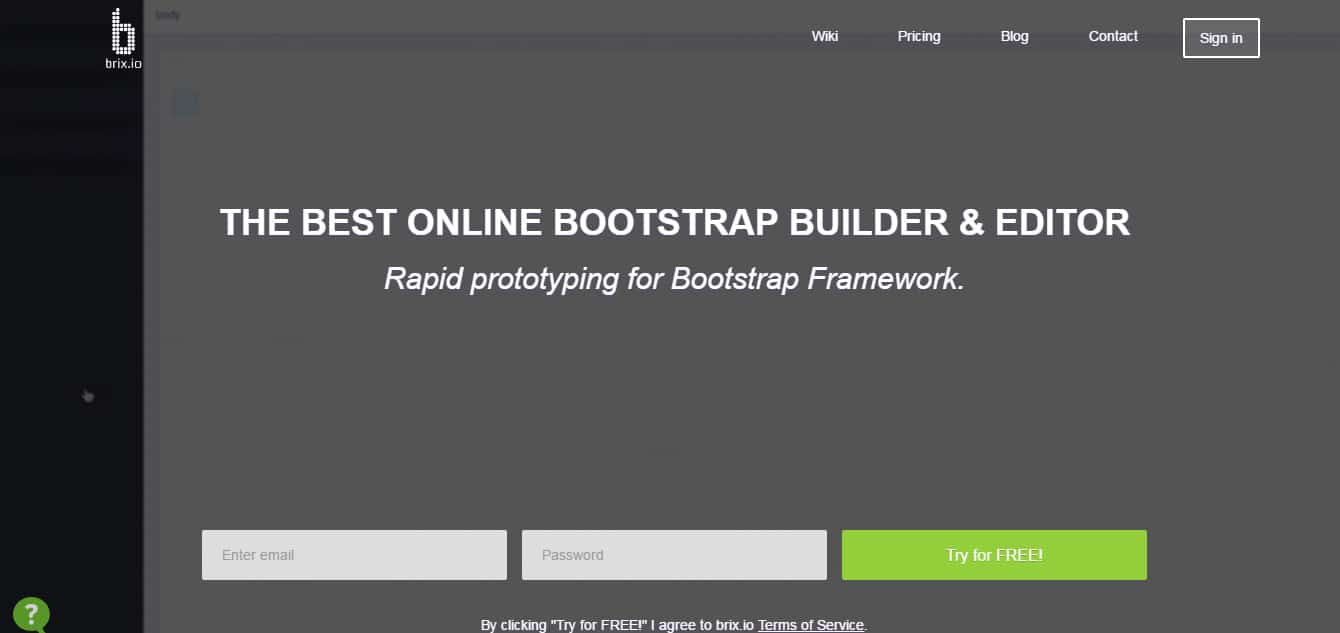Open the Wiki page
Image resolution: width=1340 pixels, height=633 pixels.
(825, 36)
